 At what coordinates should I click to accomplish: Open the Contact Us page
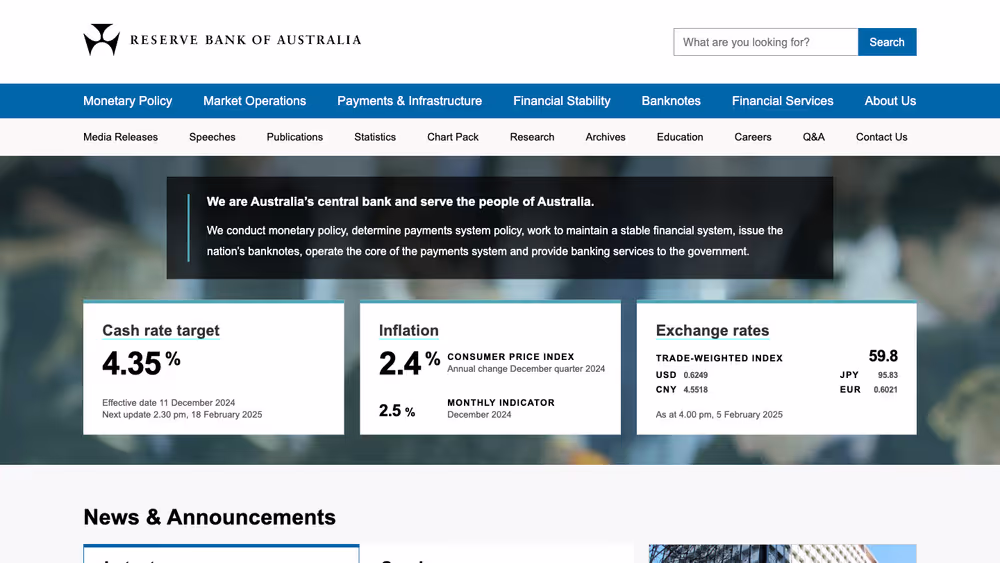point(881,137)
